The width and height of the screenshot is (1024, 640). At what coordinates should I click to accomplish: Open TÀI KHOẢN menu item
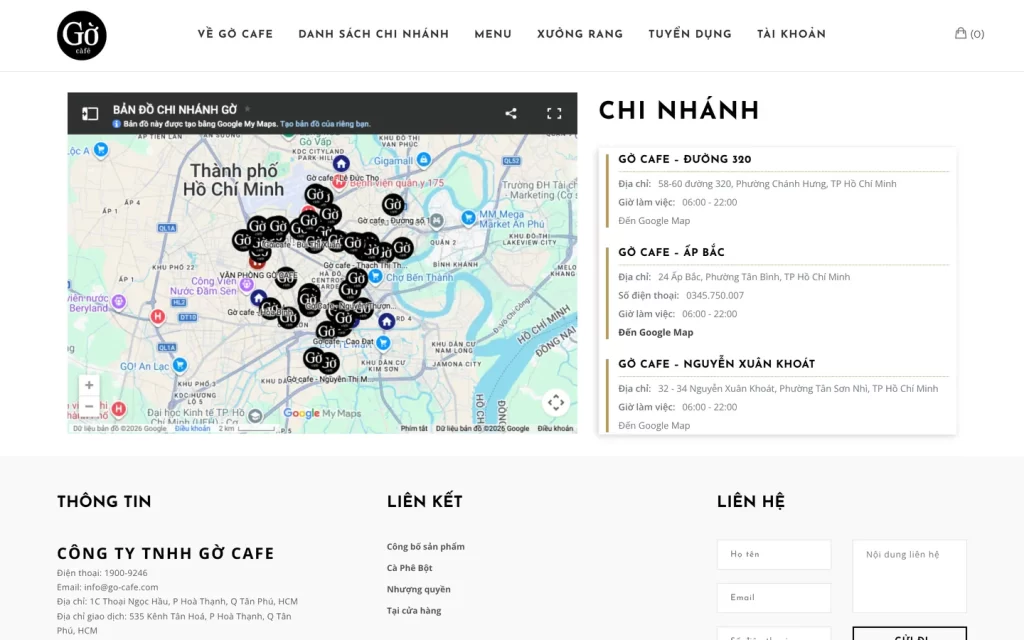tap(792, 34)
